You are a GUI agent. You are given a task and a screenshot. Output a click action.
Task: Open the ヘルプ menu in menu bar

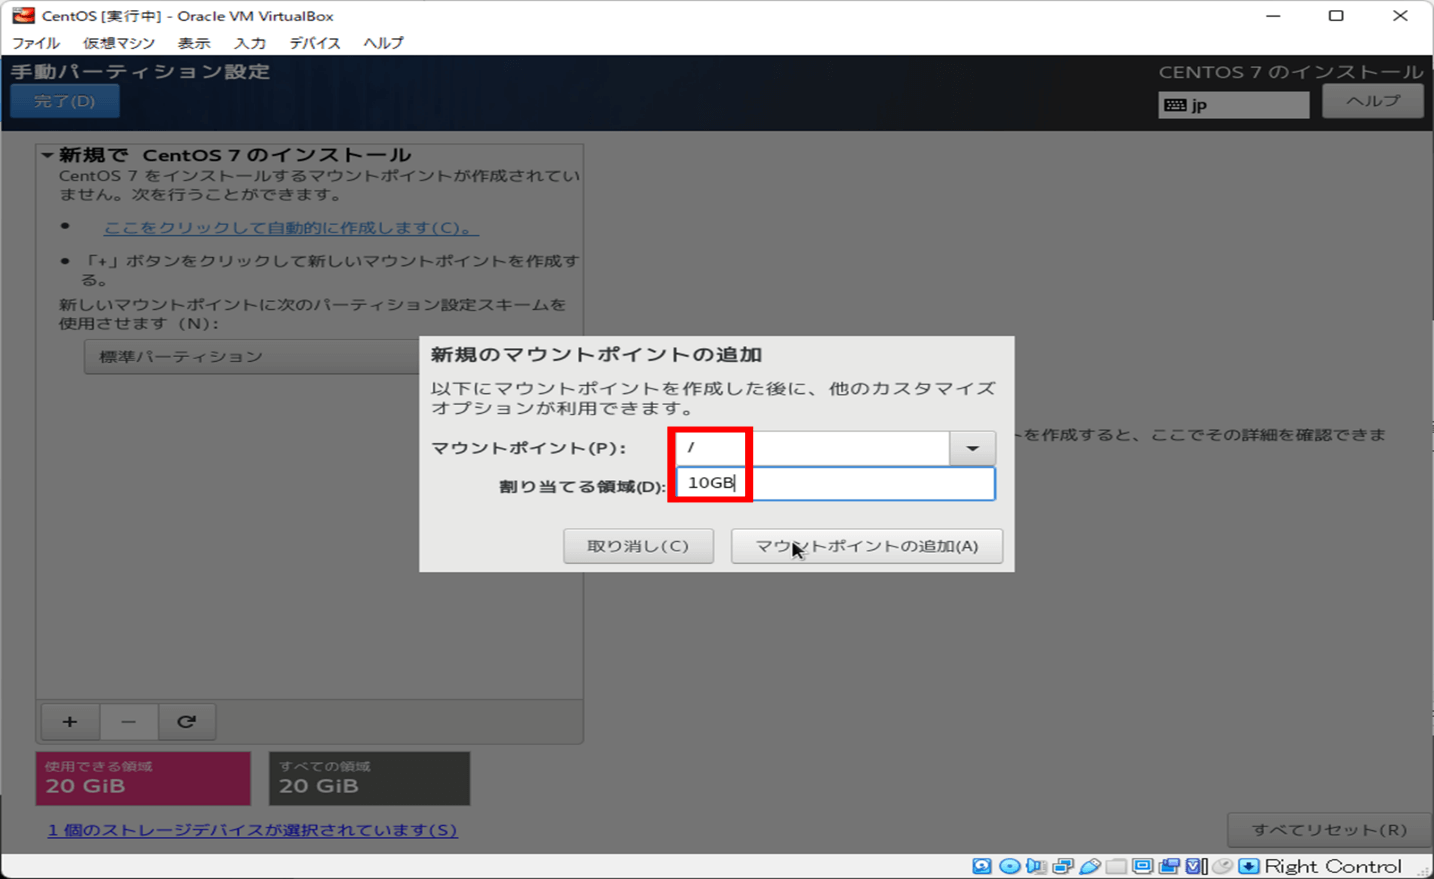coord(383,43)
